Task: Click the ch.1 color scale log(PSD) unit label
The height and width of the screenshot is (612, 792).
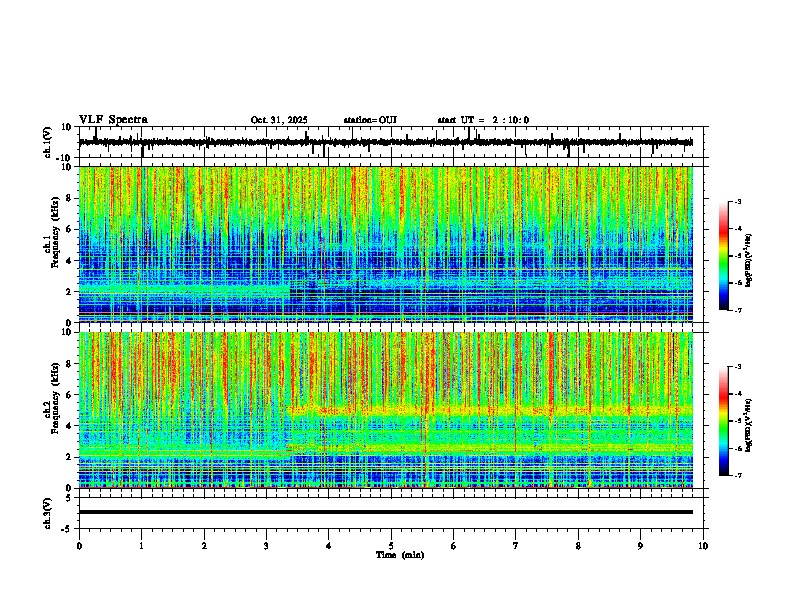Action: [x=748, y=260]
